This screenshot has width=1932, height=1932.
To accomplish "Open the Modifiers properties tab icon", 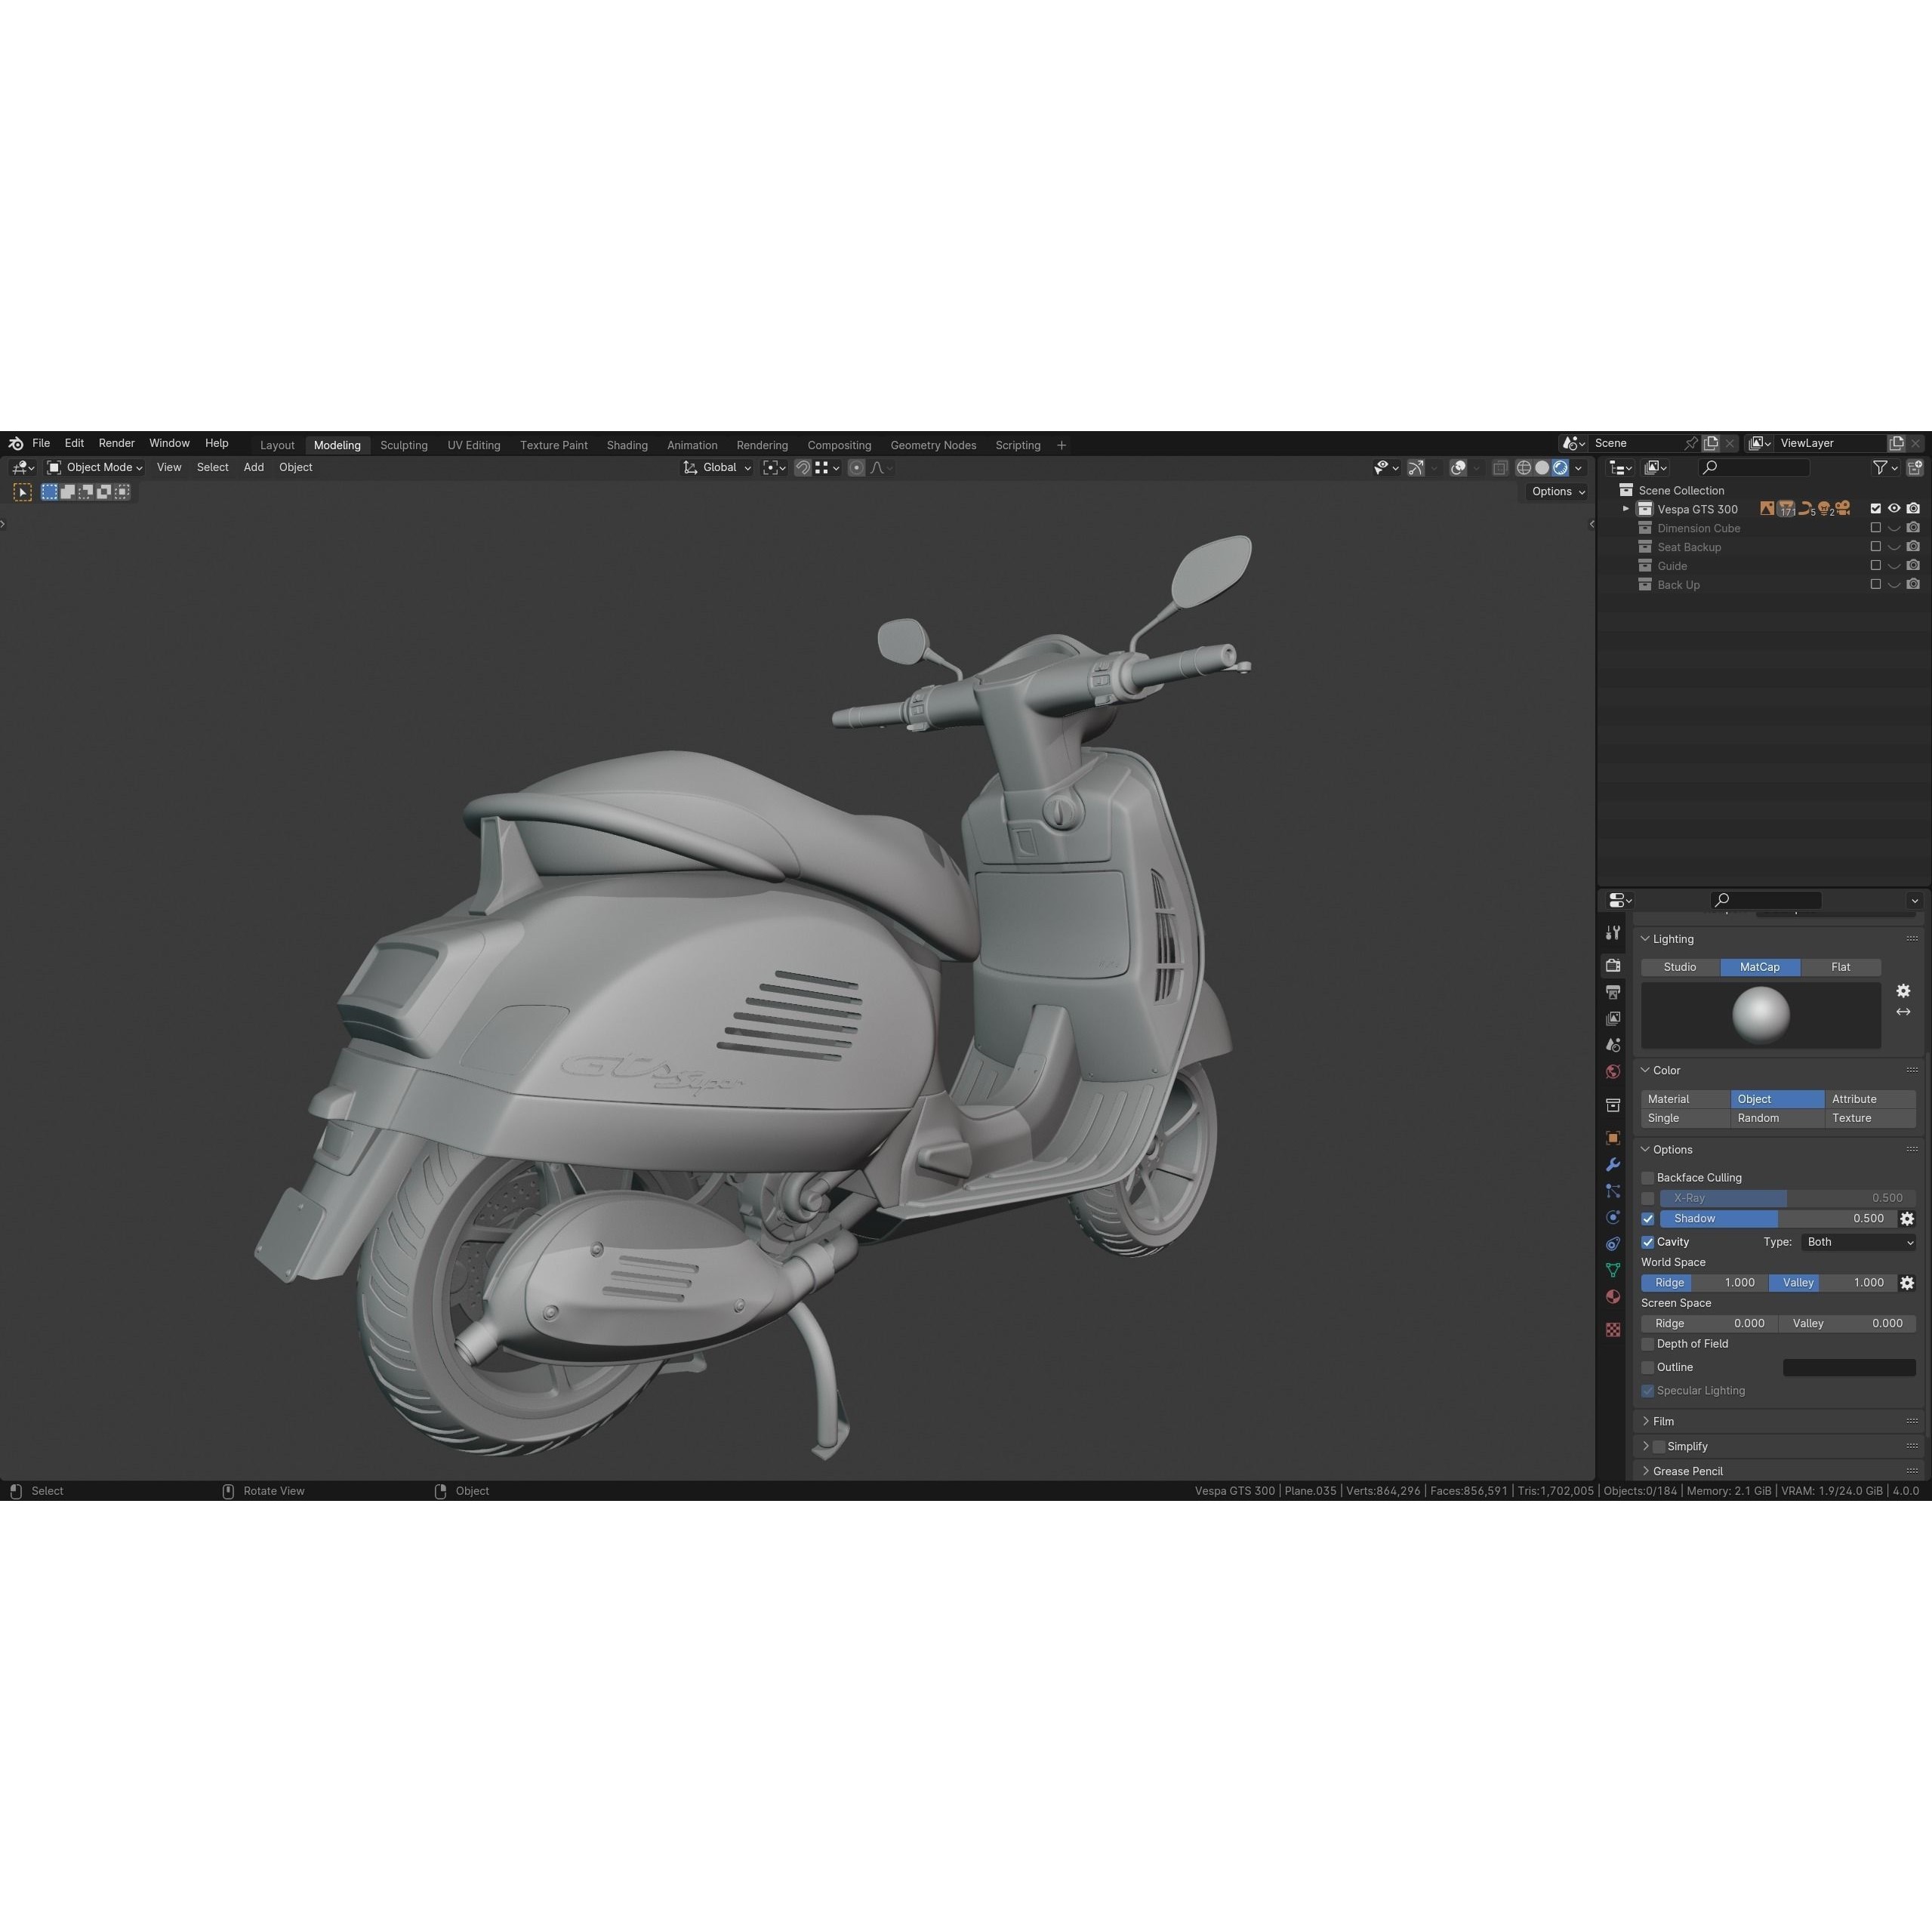I will [1613, 1165].
